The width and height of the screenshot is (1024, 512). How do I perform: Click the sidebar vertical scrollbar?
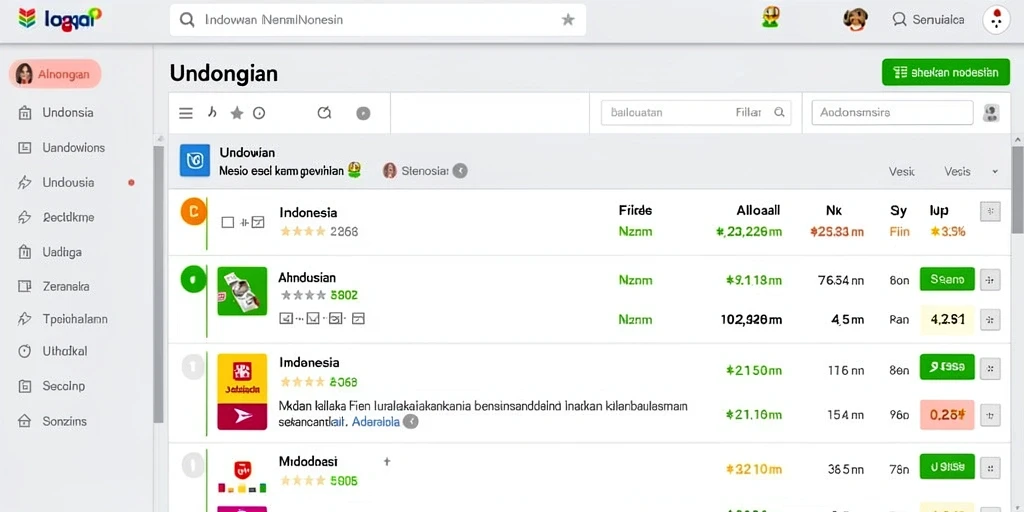tap(158, 284)
